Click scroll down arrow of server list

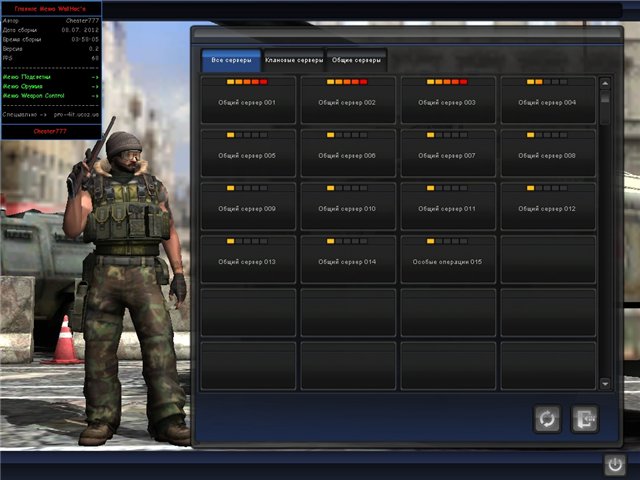click(605, 384)
